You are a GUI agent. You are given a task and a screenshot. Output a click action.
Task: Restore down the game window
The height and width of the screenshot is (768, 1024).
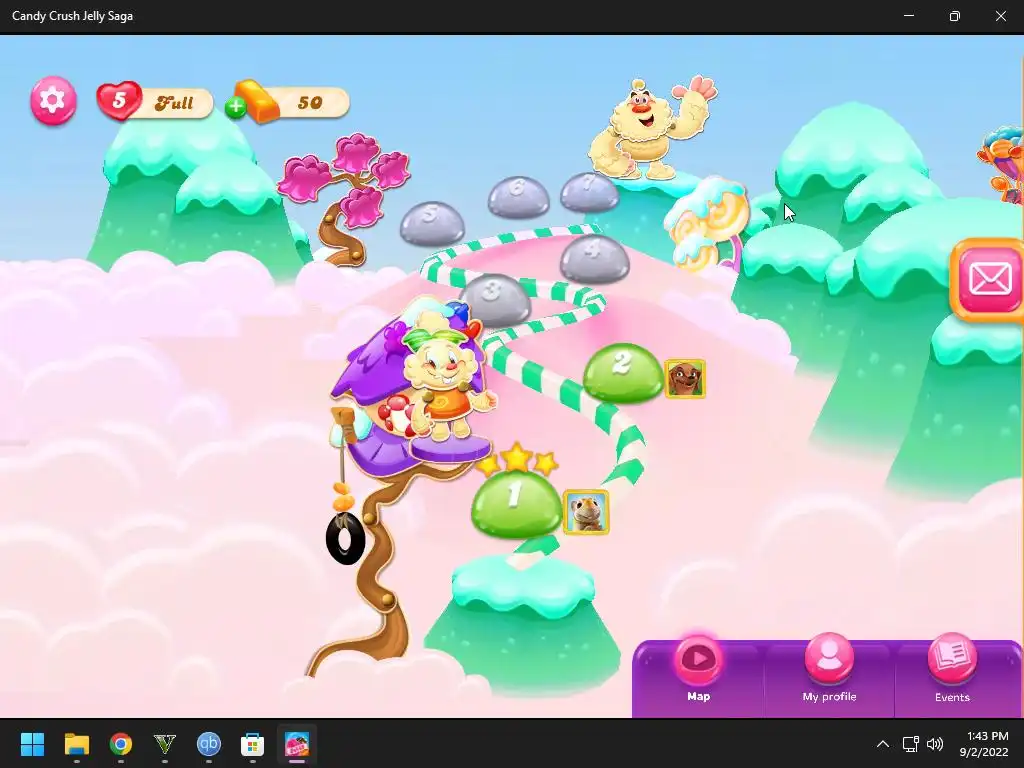(954, 16)
